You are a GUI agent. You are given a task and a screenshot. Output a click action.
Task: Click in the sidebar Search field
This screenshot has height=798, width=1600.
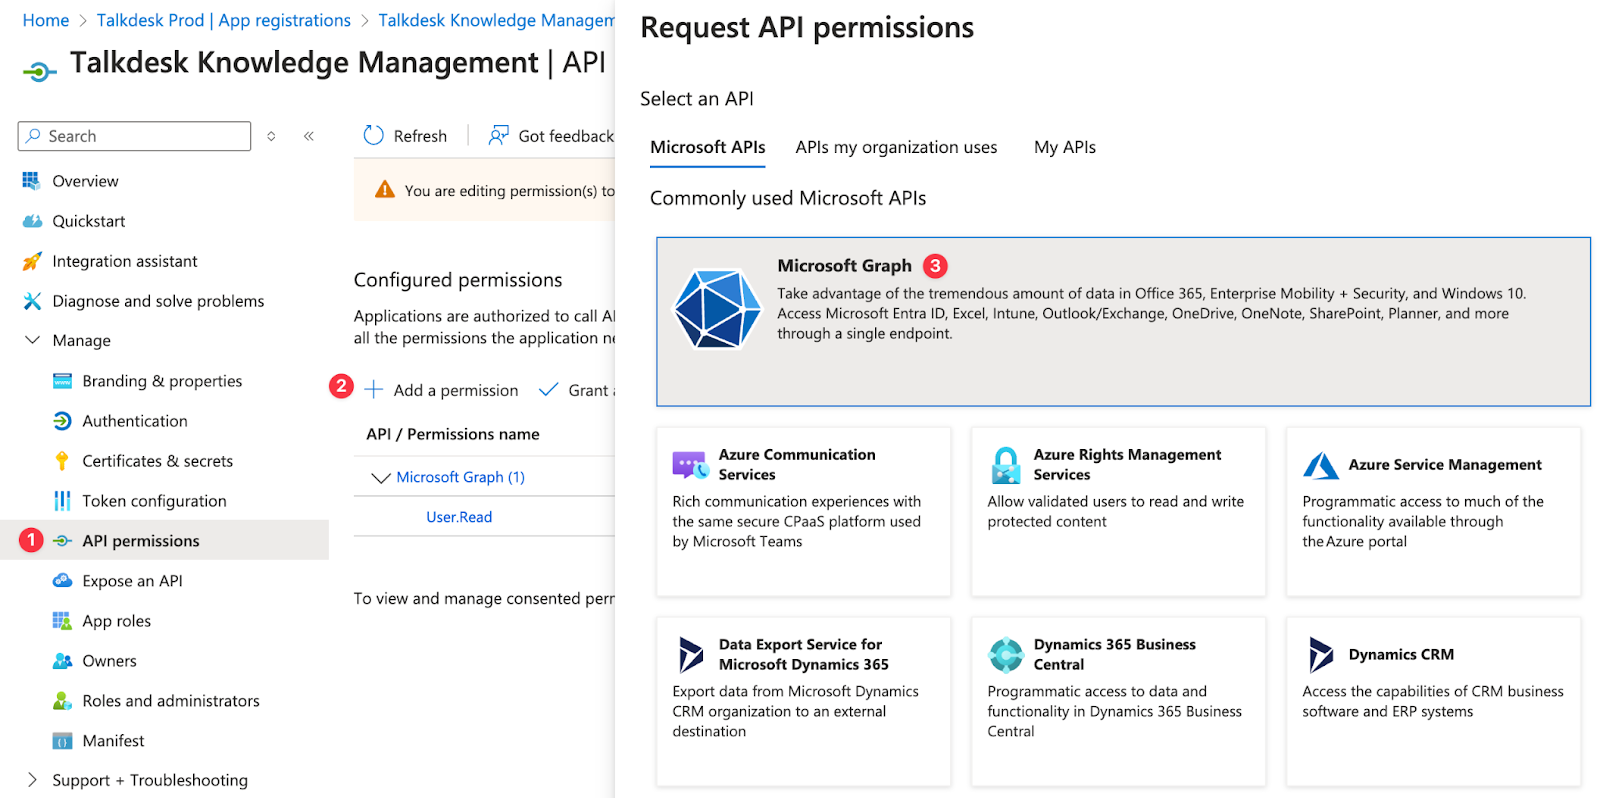pos(134,136)
